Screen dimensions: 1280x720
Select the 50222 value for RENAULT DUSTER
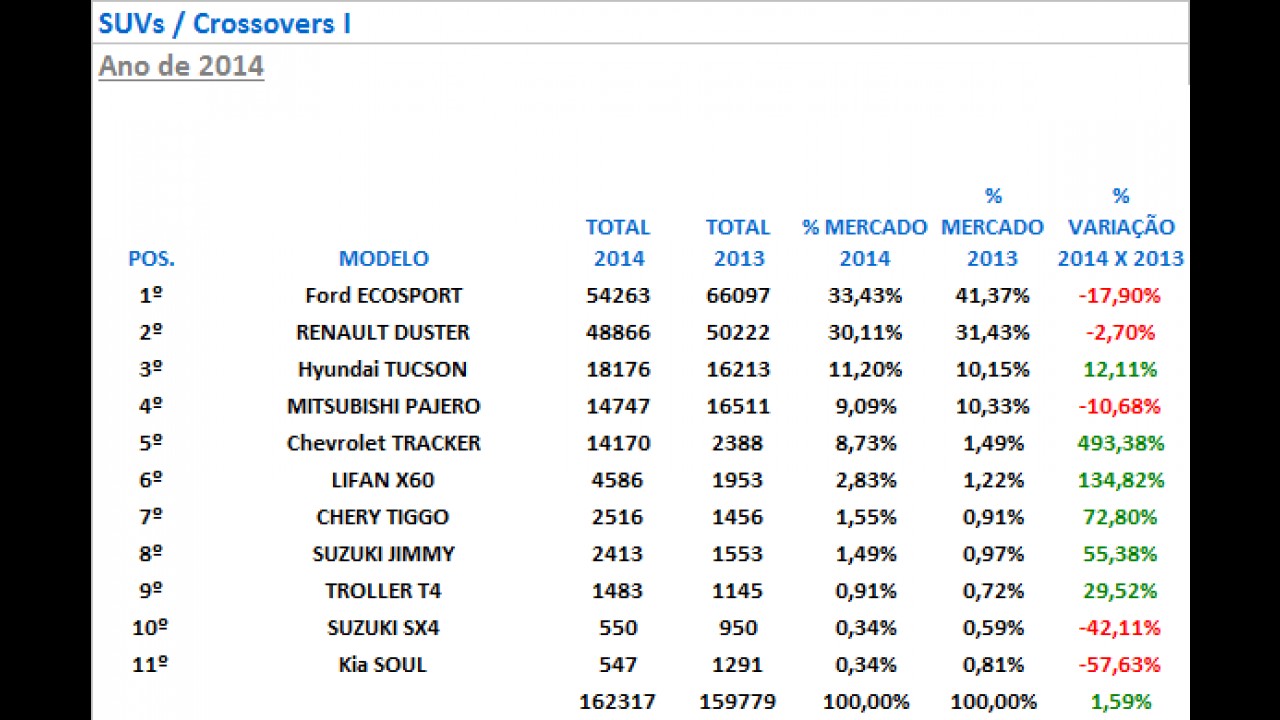tap(738, 333)
